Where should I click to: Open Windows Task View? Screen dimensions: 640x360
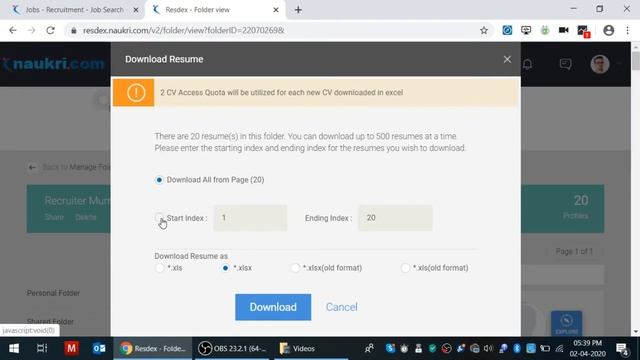pyautogui.click(x=42, y=348)
